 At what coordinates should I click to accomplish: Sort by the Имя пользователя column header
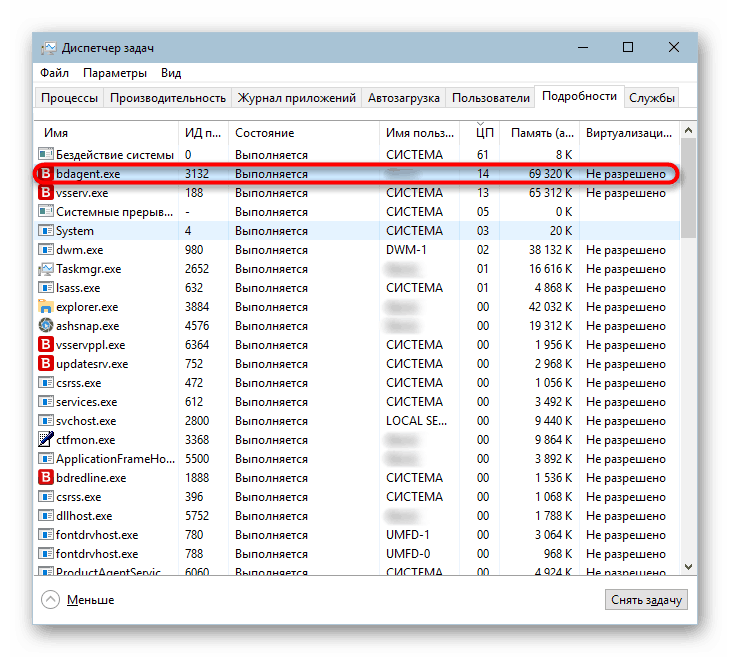(420, 133)
